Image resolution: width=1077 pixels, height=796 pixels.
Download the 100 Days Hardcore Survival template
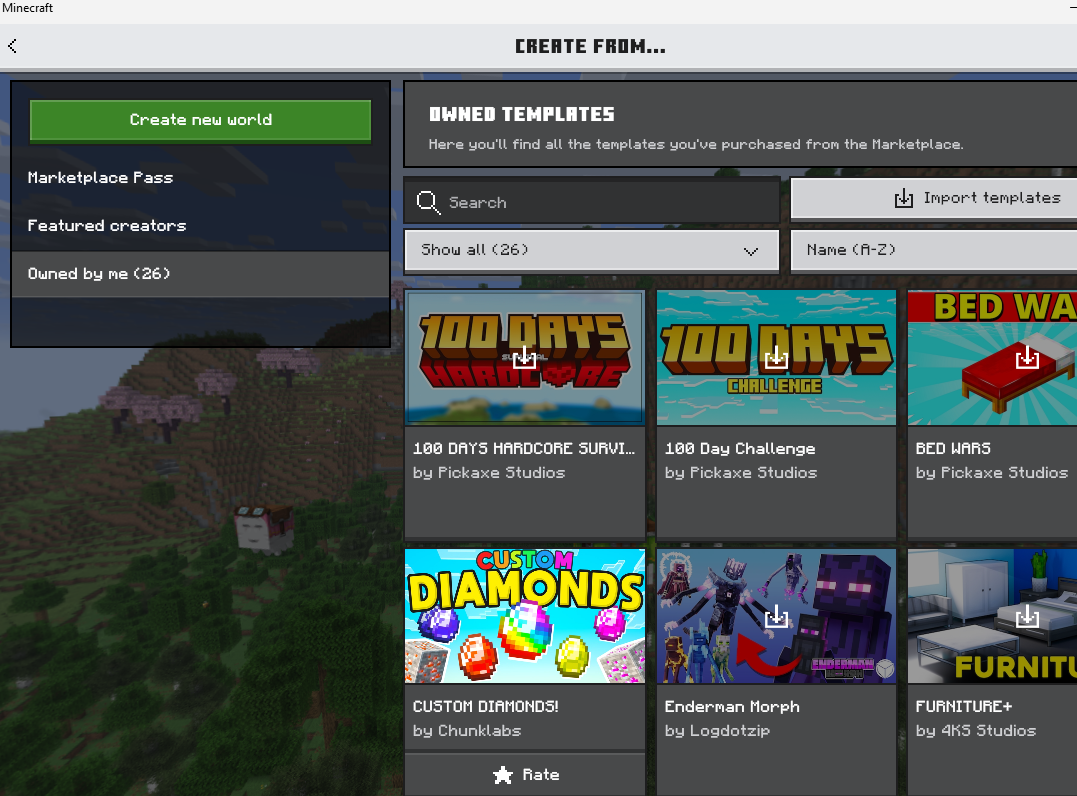pyautogui.click(x=524, y=357)
